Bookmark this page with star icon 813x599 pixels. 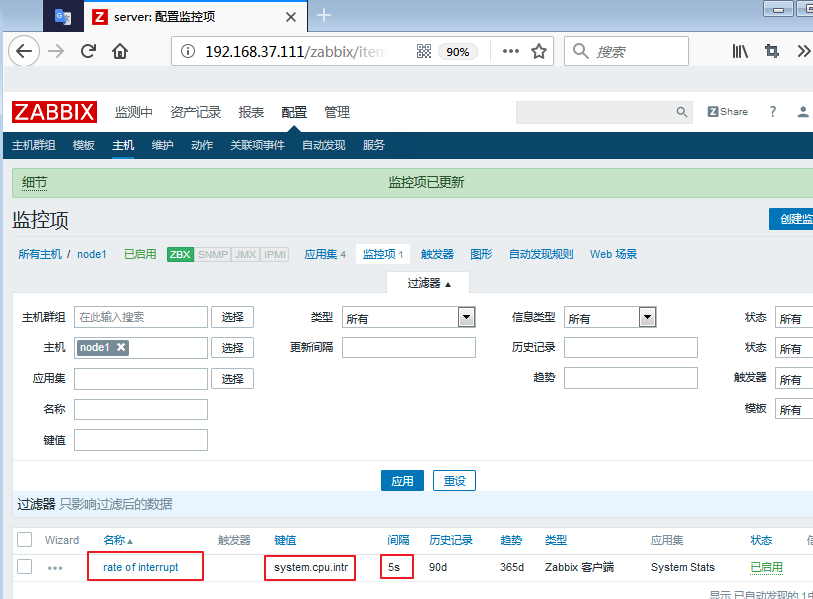coord(539,51)
